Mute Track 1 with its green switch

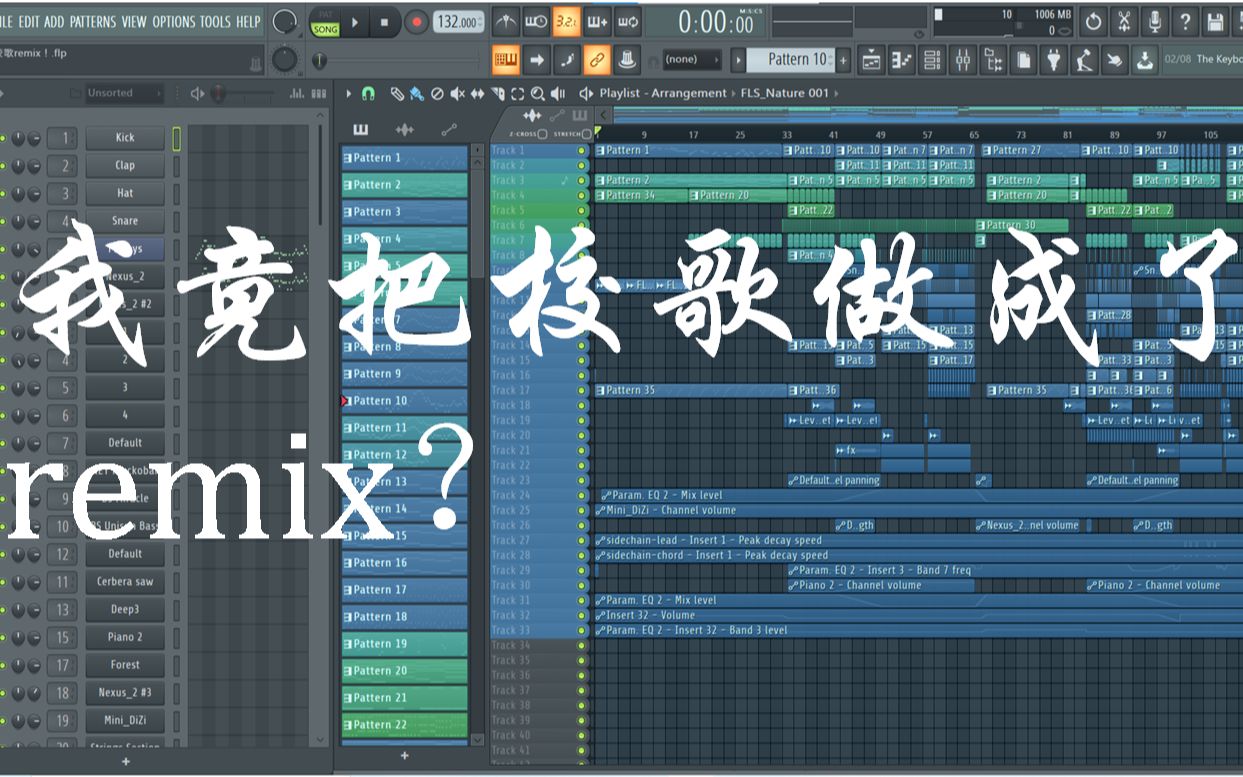582,150
